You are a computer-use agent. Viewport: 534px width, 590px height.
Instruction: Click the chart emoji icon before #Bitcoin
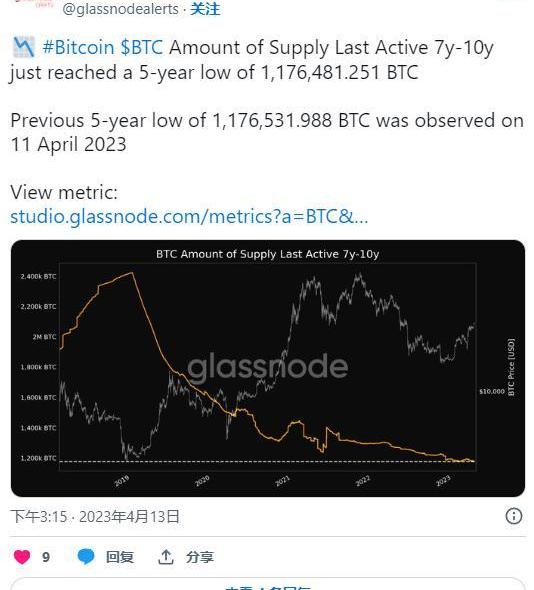[23, 47]
